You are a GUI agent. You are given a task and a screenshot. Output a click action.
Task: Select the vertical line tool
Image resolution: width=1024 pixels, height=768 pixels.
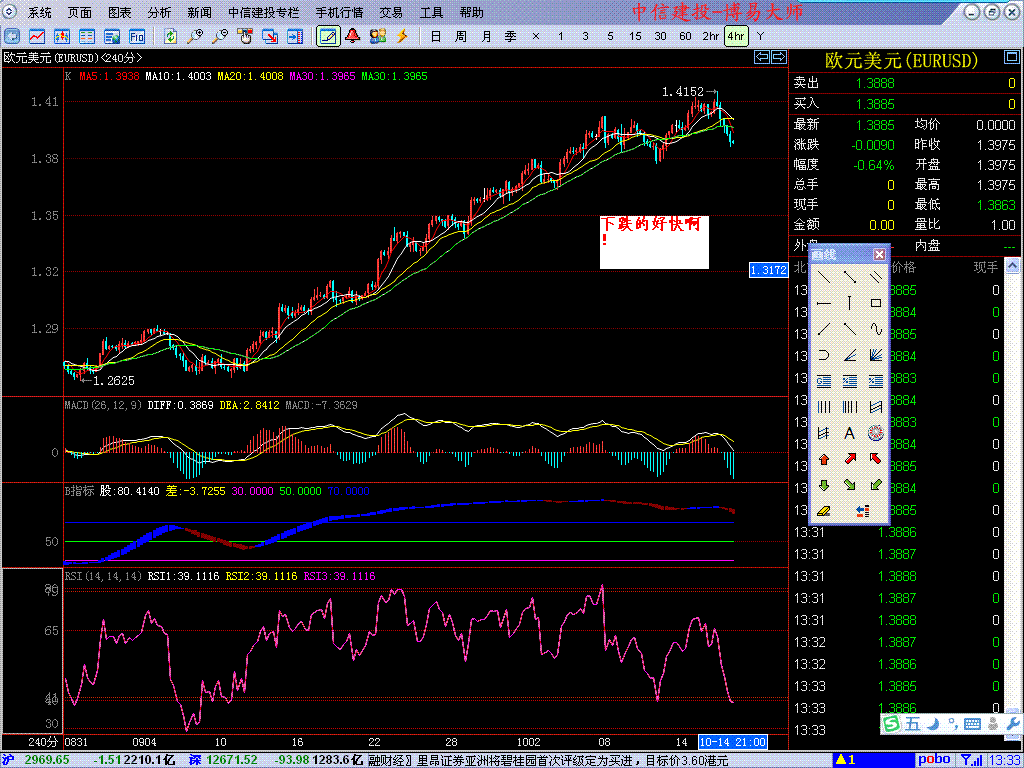[x=850, y=304]
